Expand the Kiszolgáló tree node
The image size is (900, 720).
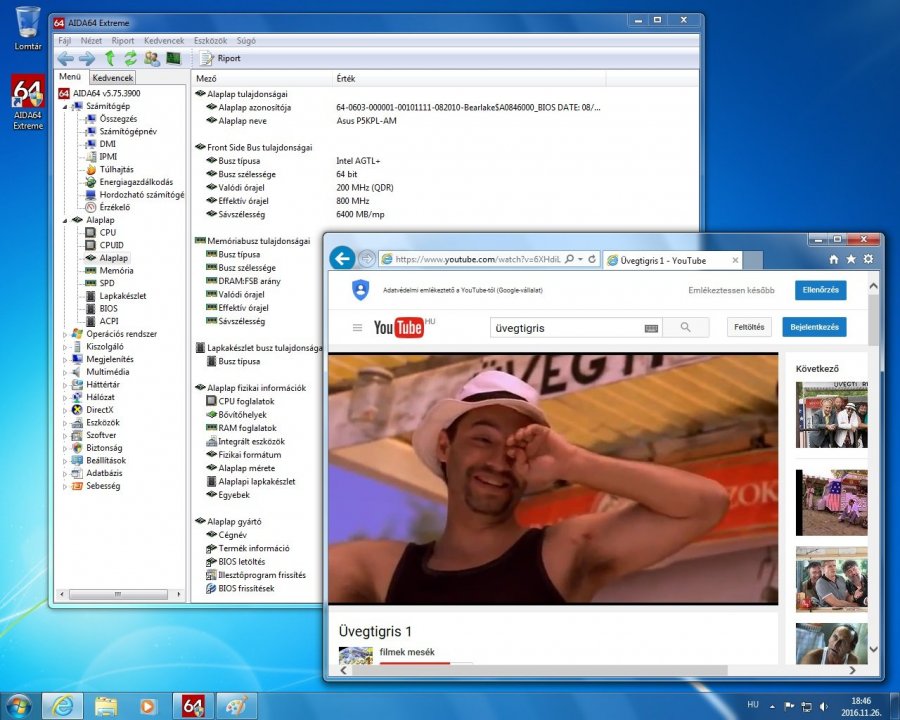coord(65,346)
